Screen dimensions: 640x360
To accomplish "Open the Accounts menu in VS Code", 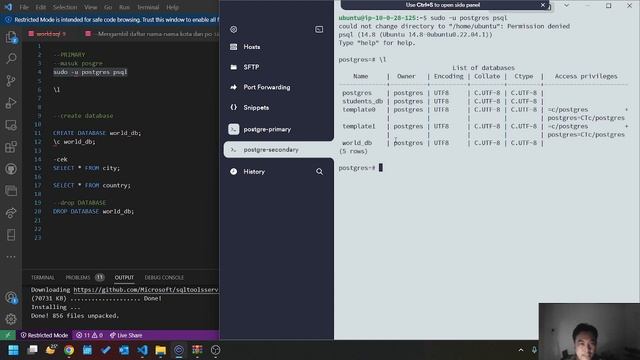I will point(11,298).
